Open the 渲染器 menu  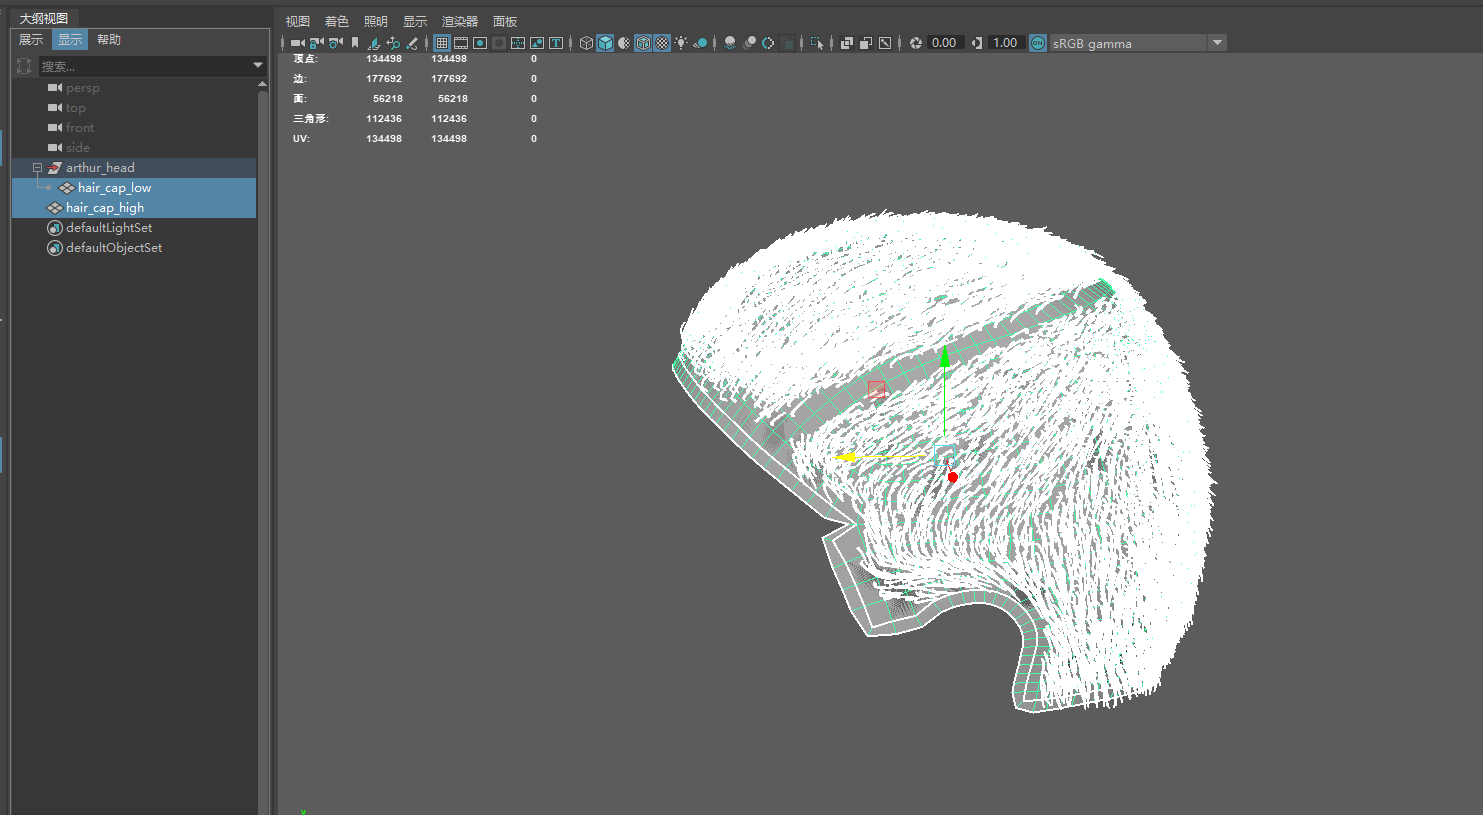click(459, 21)
